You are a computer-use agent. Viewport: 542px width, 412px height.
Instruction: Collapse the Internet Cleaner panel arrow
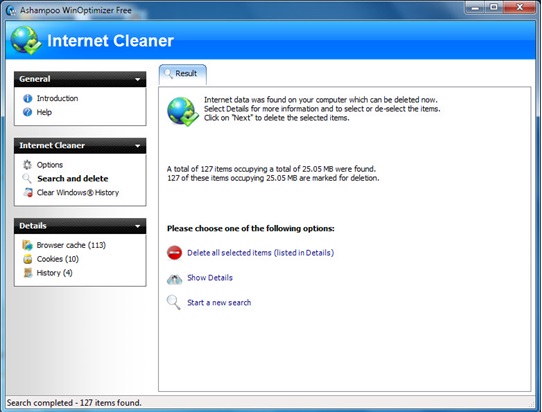(x=138, y=146)
